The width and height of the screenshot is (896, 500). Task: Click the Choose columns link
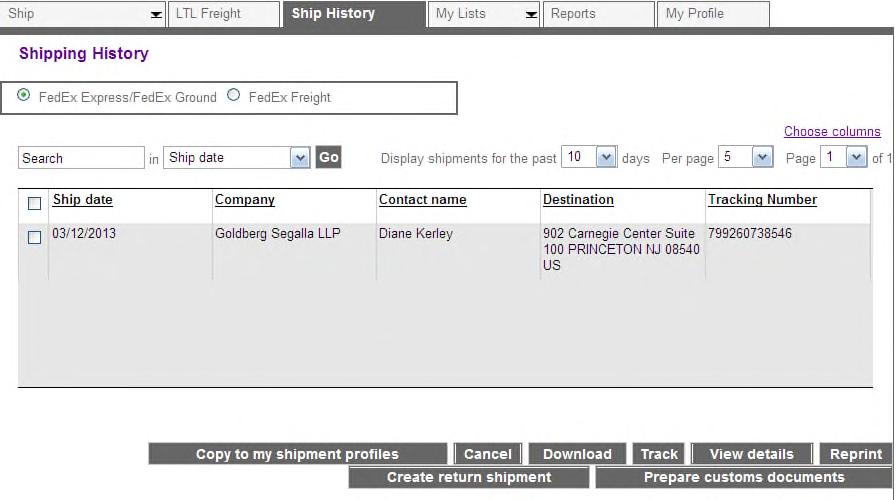(832, 131)
